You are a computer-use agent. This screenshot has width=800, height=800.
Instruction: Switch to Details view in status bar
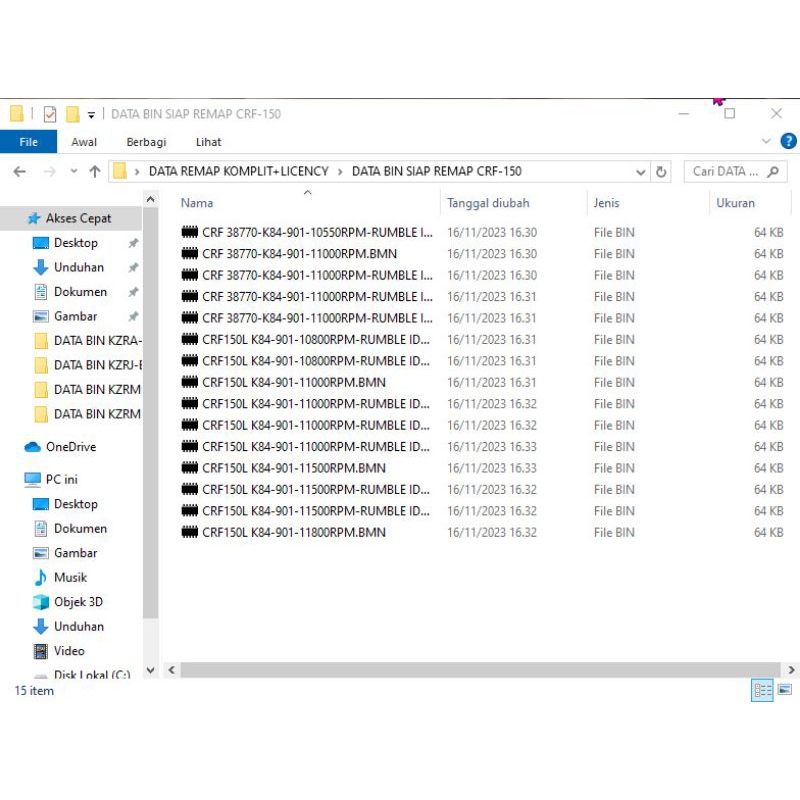(762, 691)
